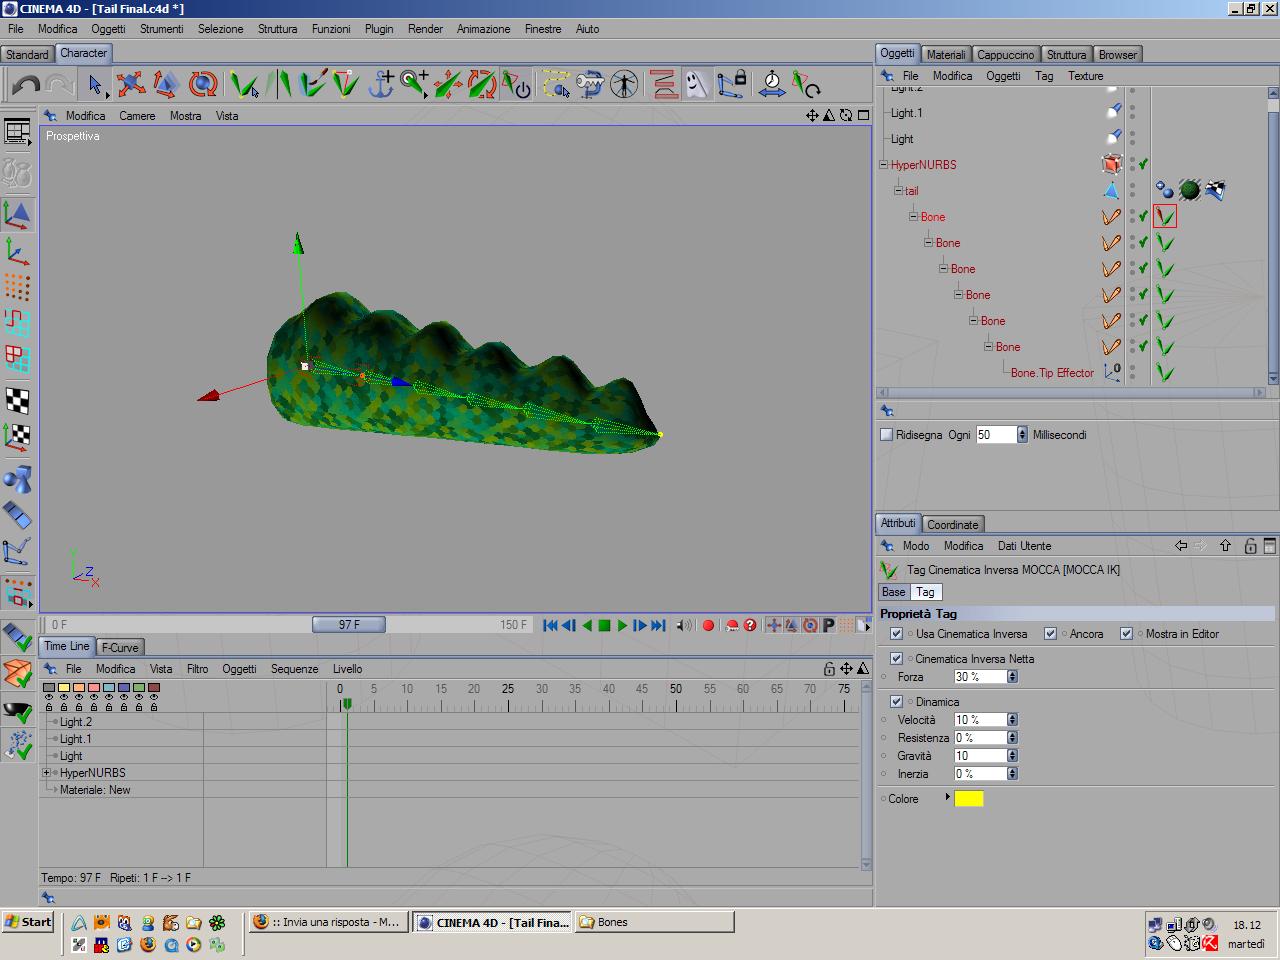
Task: Switch to the Standard layout tab
Action: 27,55
